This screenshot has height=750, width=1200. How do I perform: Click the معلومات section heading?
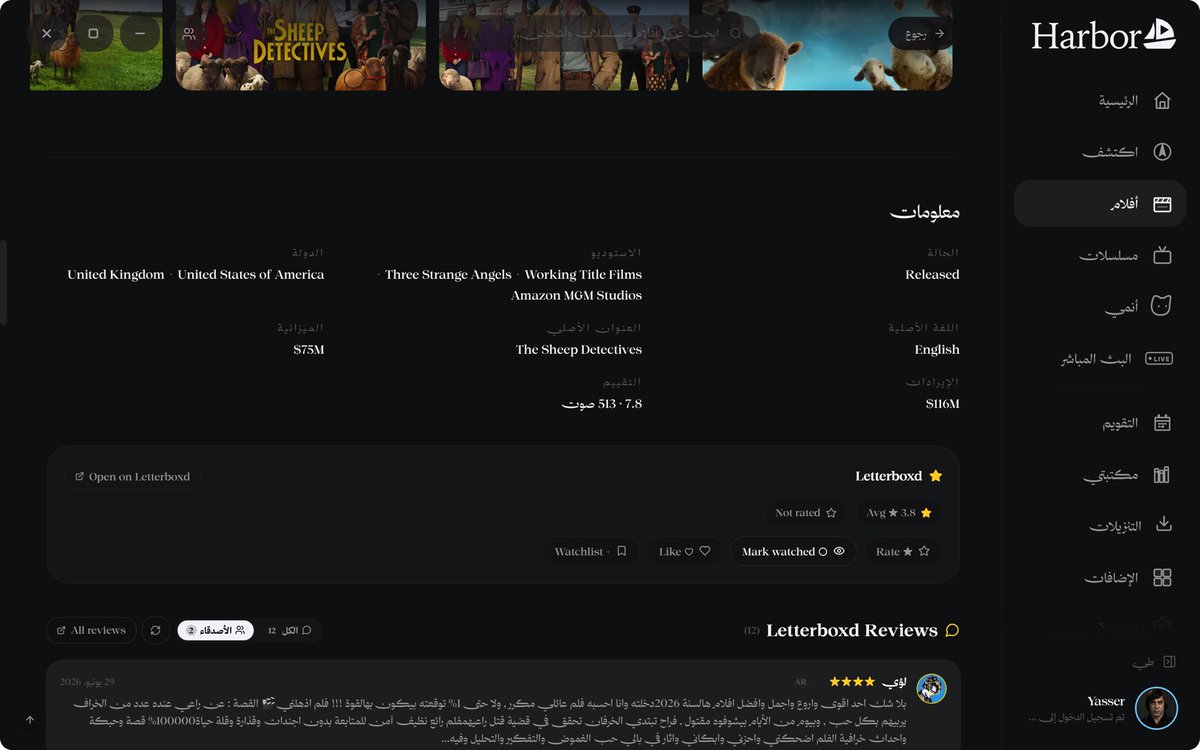point(925,212)
